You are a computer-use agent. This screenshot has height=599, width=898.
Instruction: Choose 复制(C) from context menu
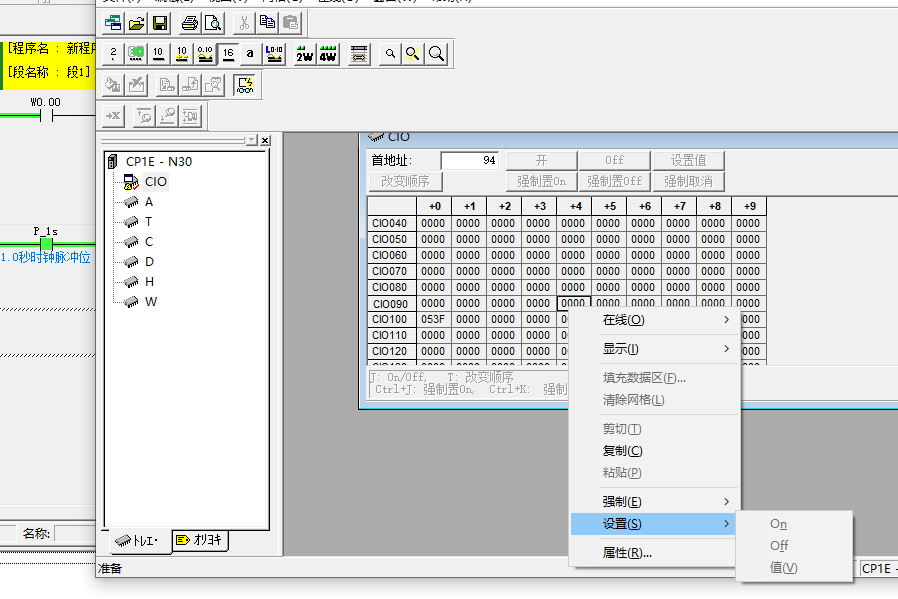[623, 451]
